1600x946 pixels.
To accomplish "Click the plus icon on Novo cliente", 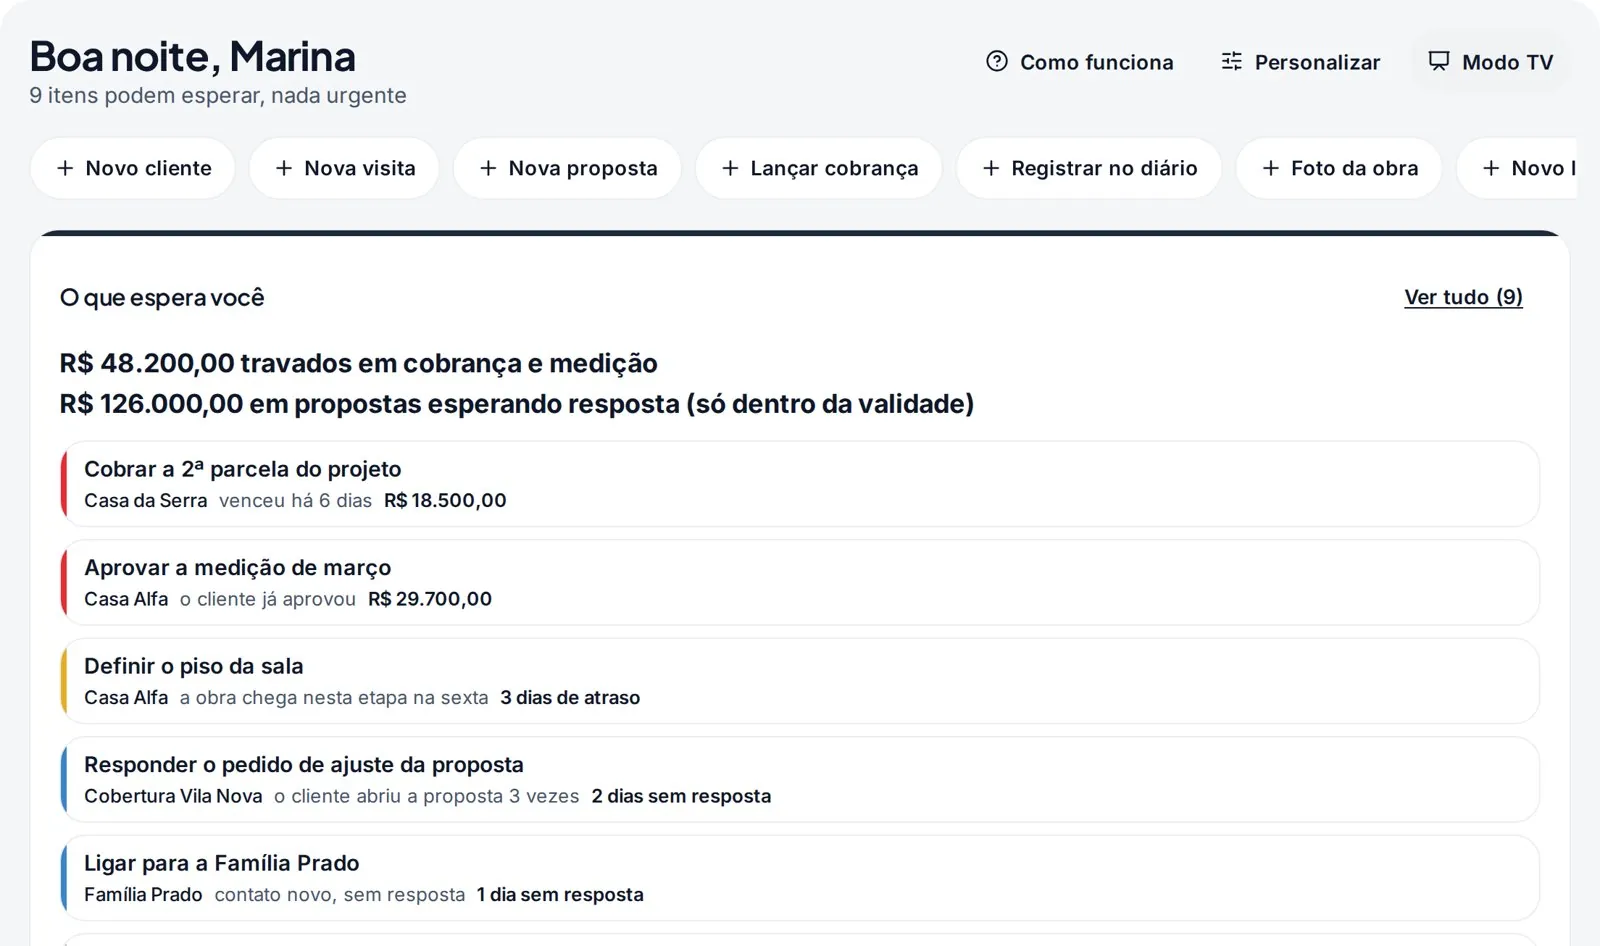I will click(65, 168).
